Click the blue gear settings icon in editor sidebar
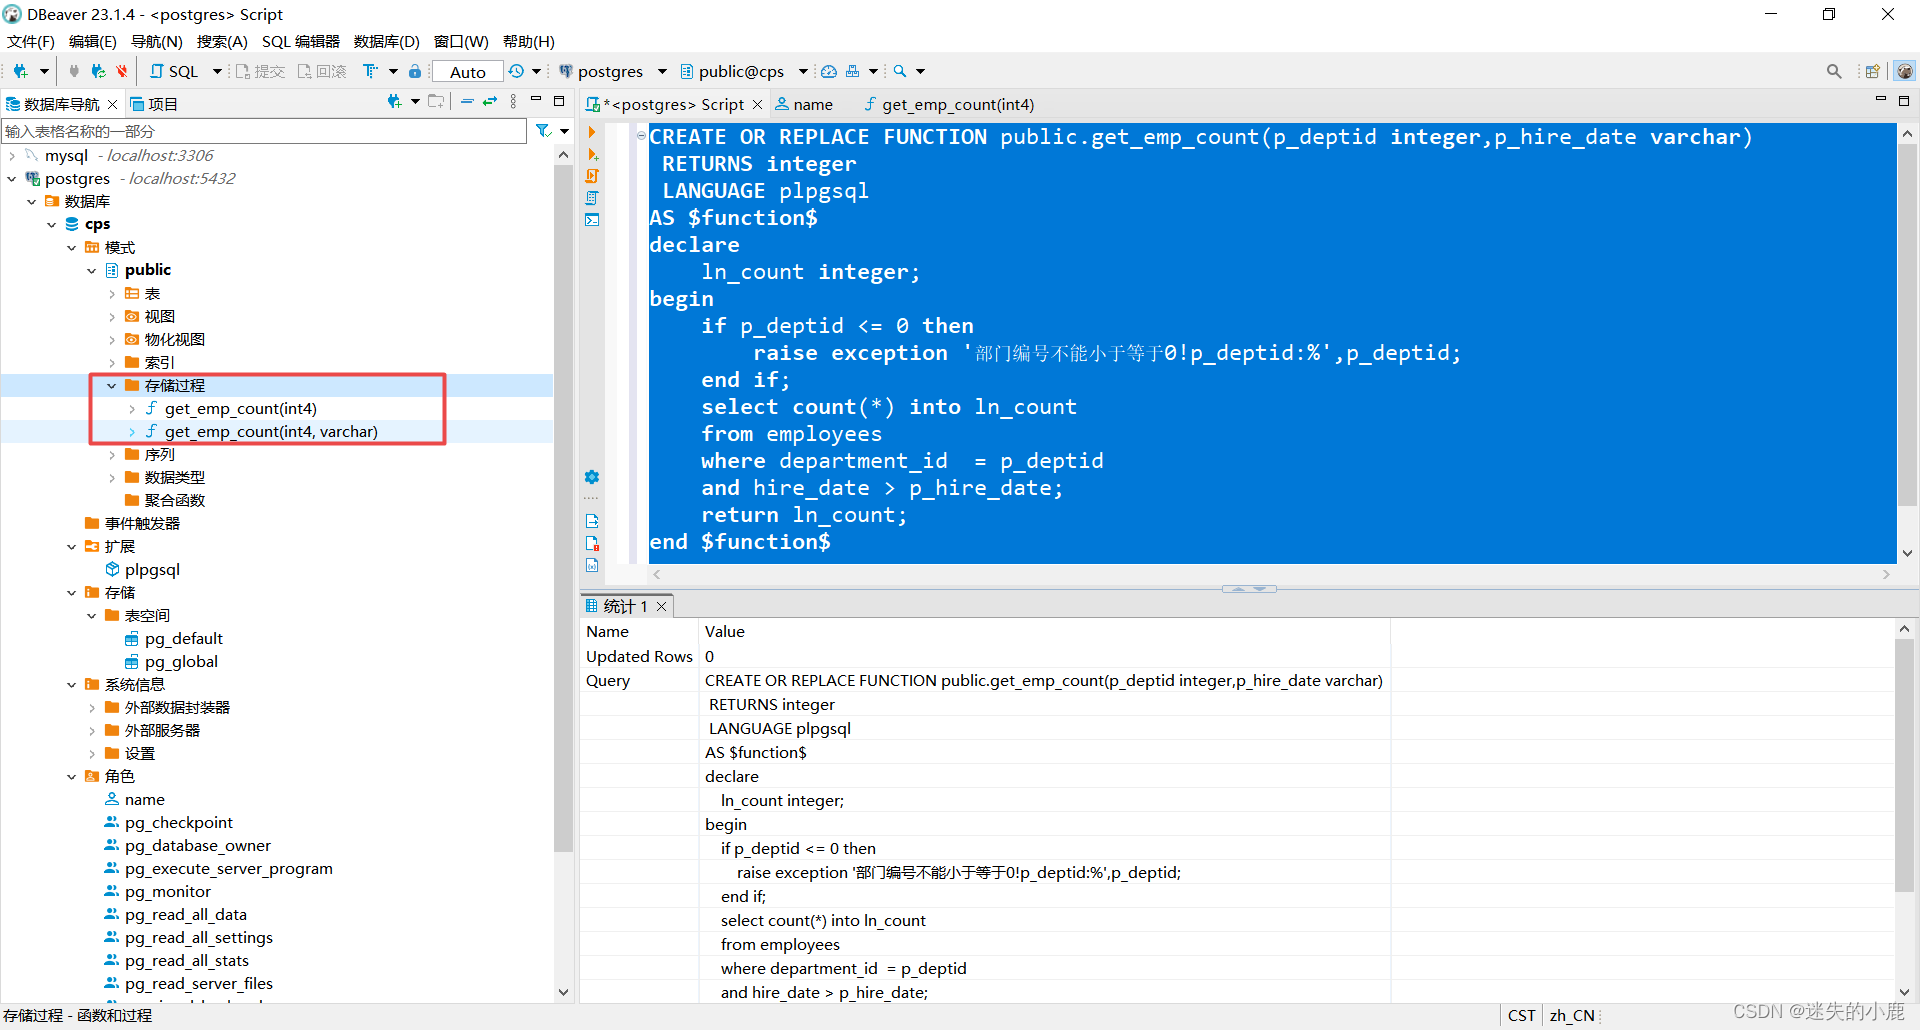 coord(592,477)
